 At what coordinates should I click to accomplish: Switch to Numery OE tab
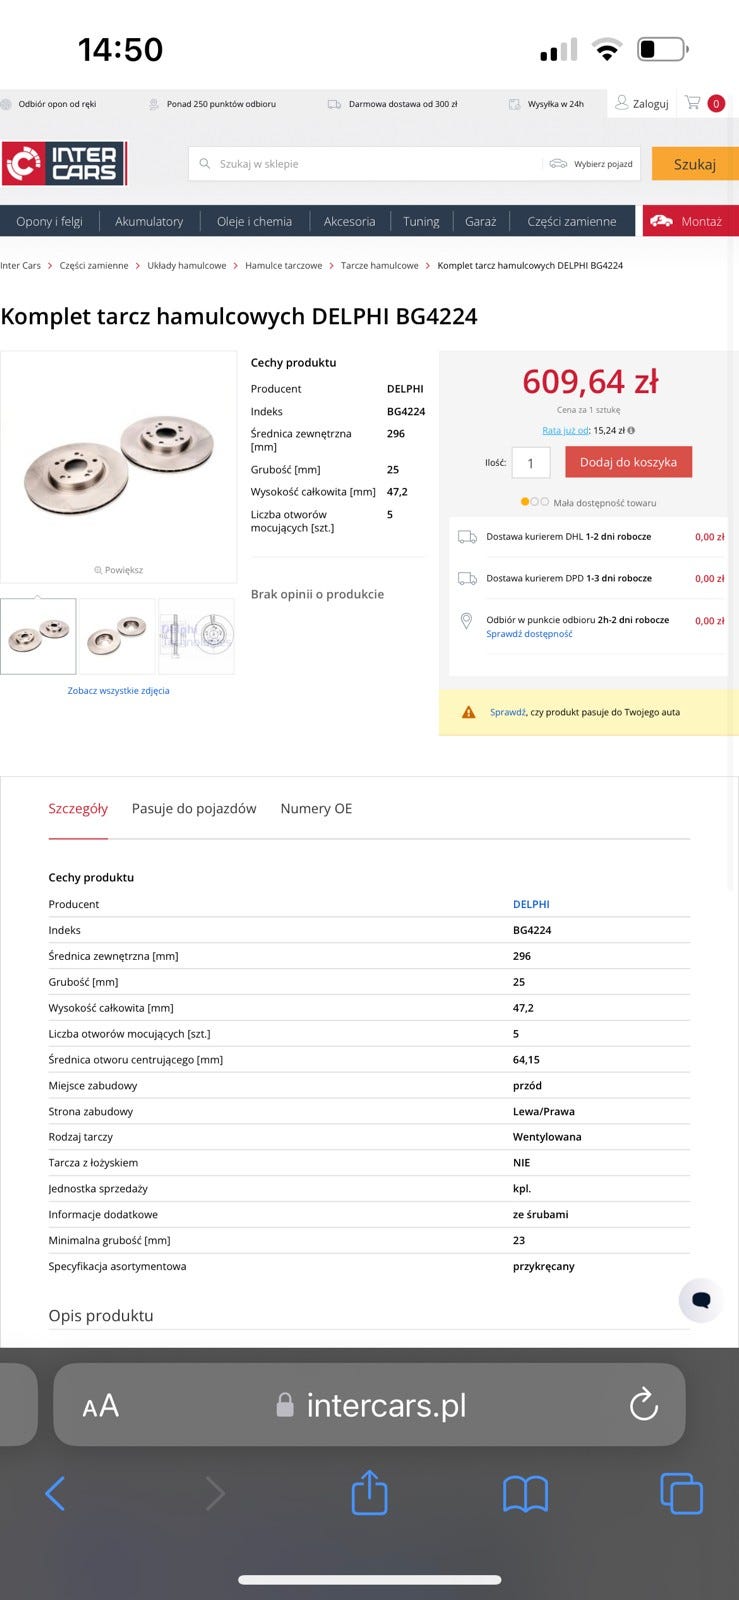pos(316,809)
